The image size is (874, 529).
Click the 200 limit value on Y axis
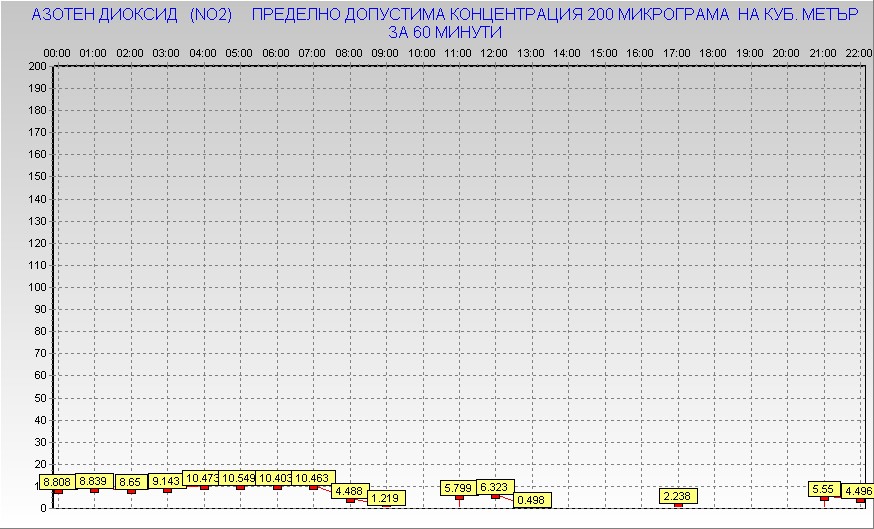click(x=37, y=67)
